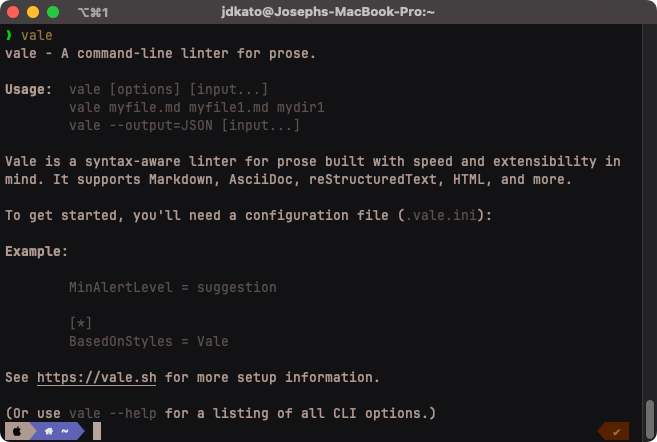The width and height of the screenshot is (657, 442).
Task: Click the 'Usage:' heading text
Action: coord(29,89)
